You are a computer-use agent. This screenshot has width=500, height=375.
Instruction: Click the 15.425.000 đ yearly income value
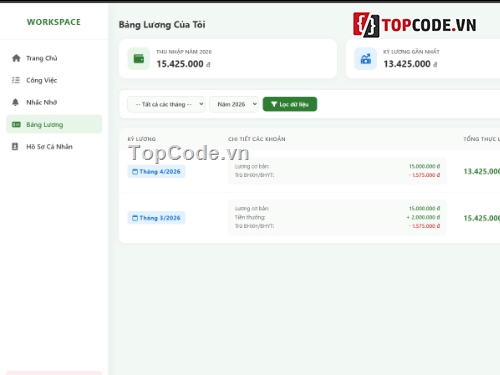click(183, 64)
